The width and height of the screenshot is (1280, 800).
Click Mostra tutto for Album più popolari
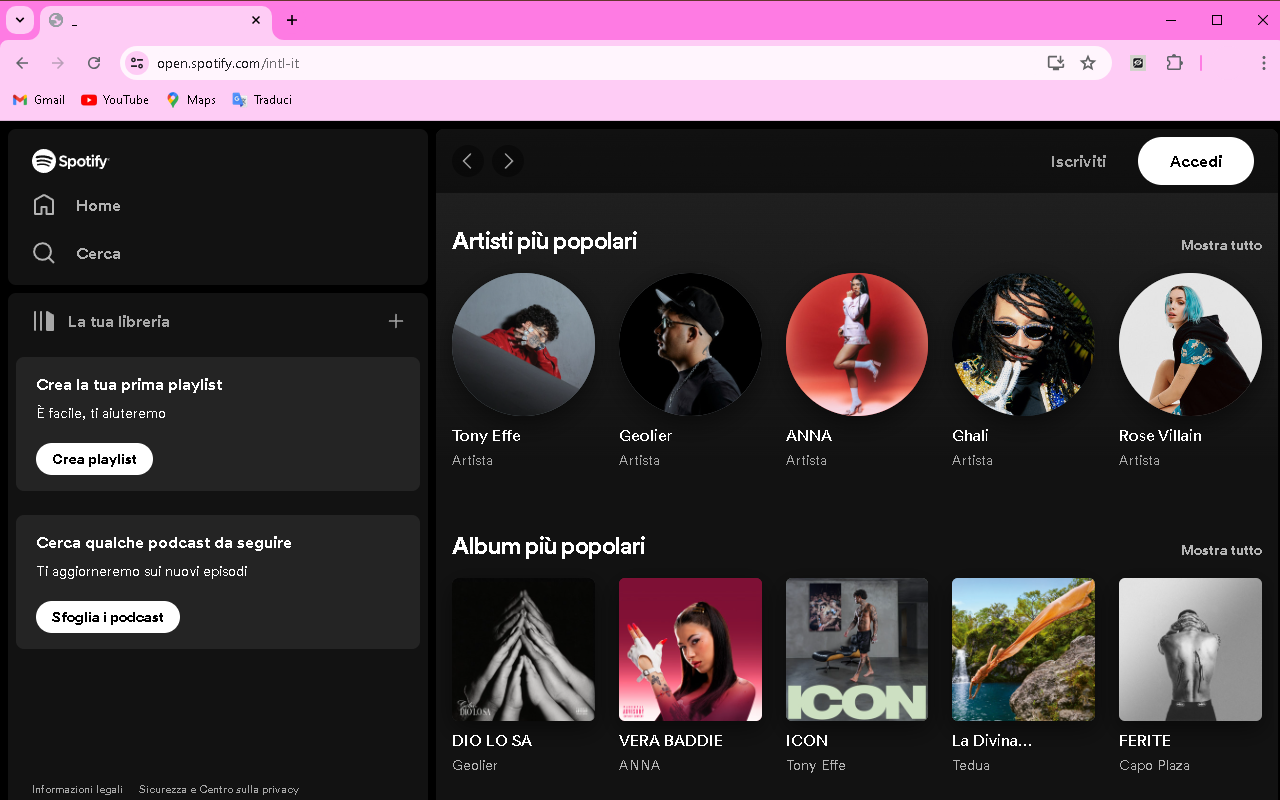tap(1221, 550)
